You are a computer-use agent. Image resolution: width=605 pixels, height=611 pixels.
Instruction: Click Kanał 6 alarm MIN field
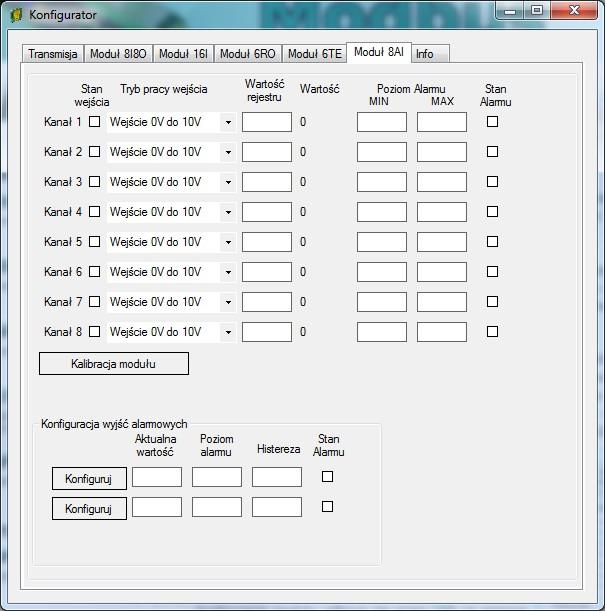click(x=382, y=272)
